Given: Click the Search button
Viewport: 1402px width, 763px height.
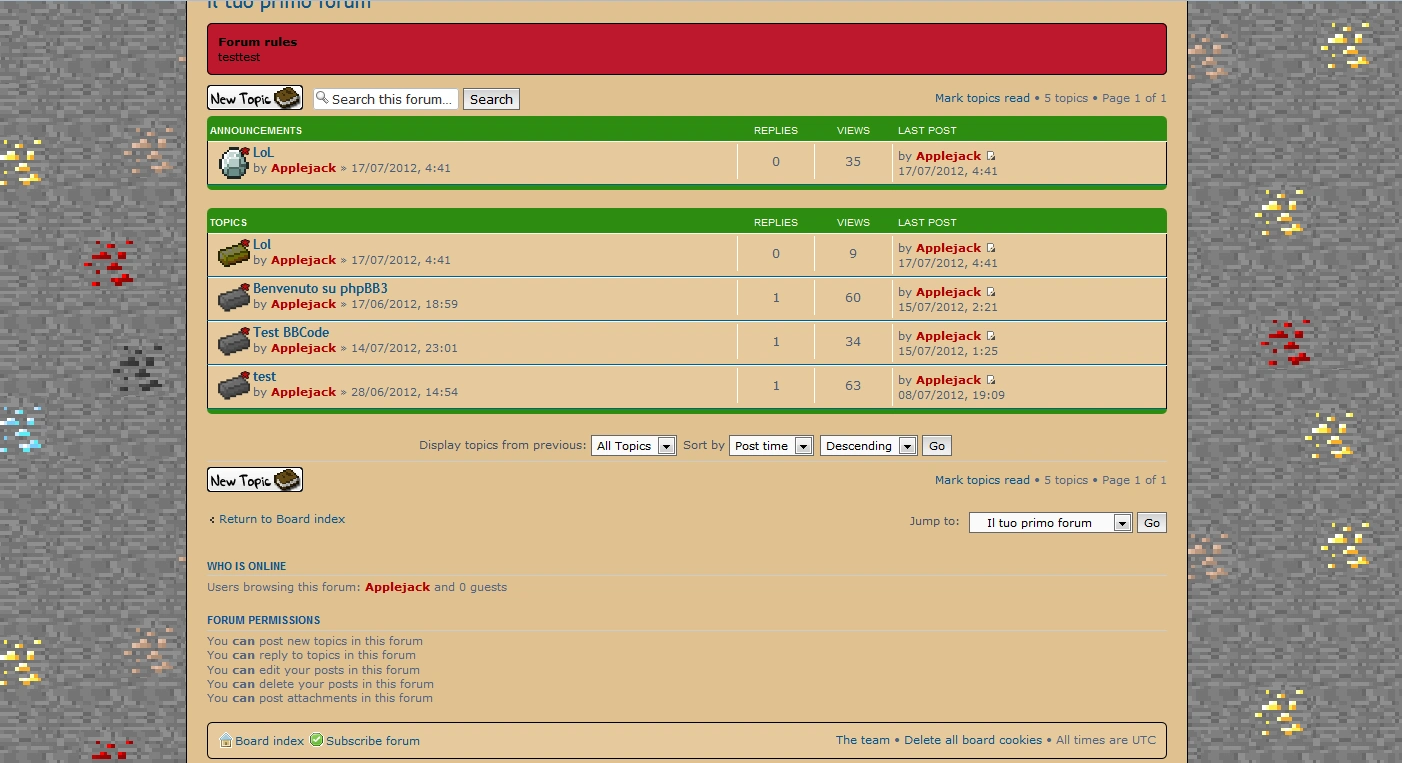Looking at the screenshot, I should 491,99.
